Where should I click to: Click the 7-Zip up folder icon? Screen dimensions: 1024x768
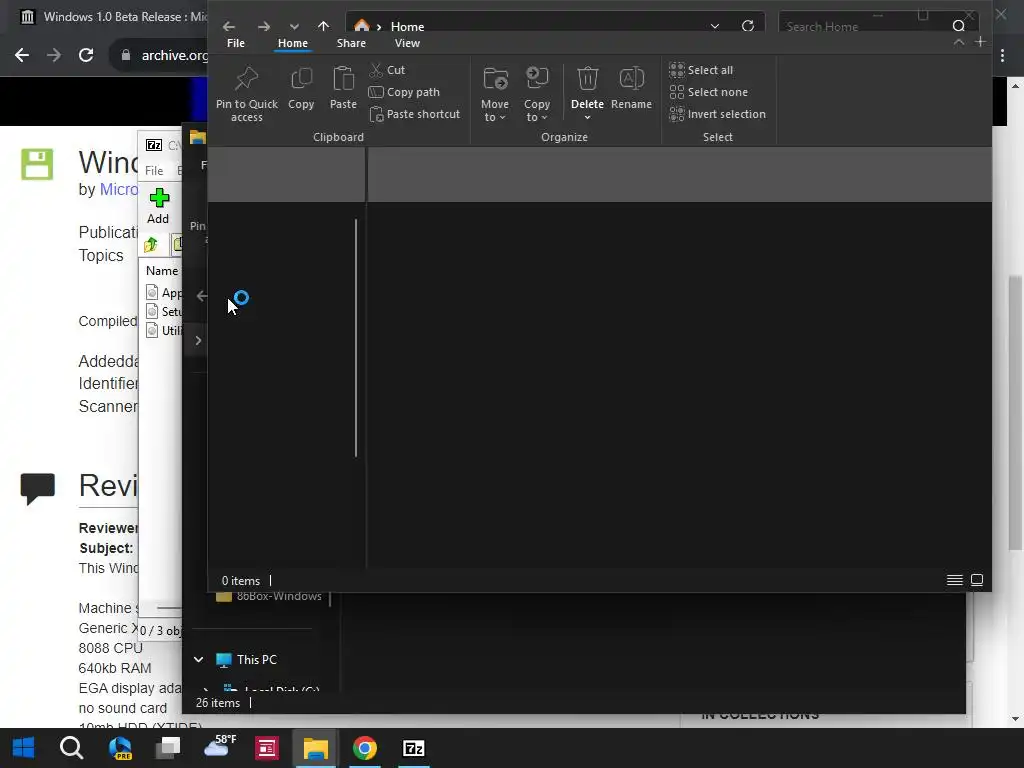click(x=152, y=245)
